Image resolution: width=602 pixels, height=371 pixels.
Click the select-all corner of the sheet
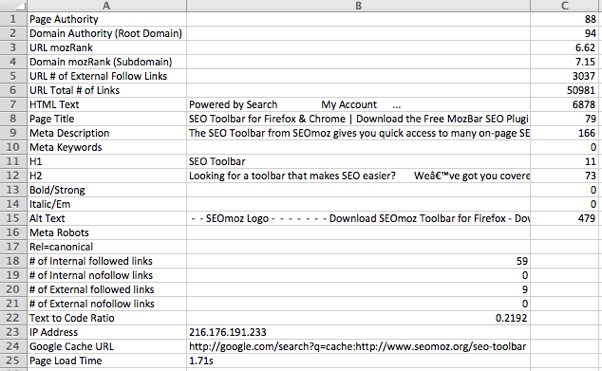click(13, 5)
